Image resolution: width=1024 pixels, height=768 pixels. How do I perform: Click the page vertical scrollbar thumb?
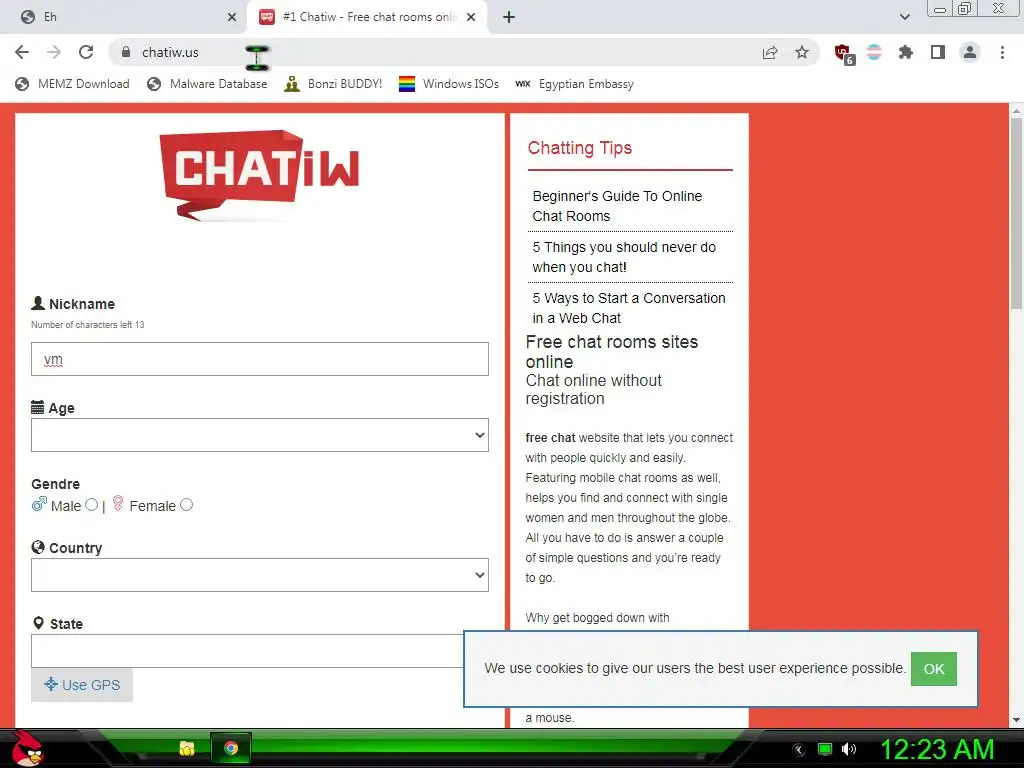1017,212
